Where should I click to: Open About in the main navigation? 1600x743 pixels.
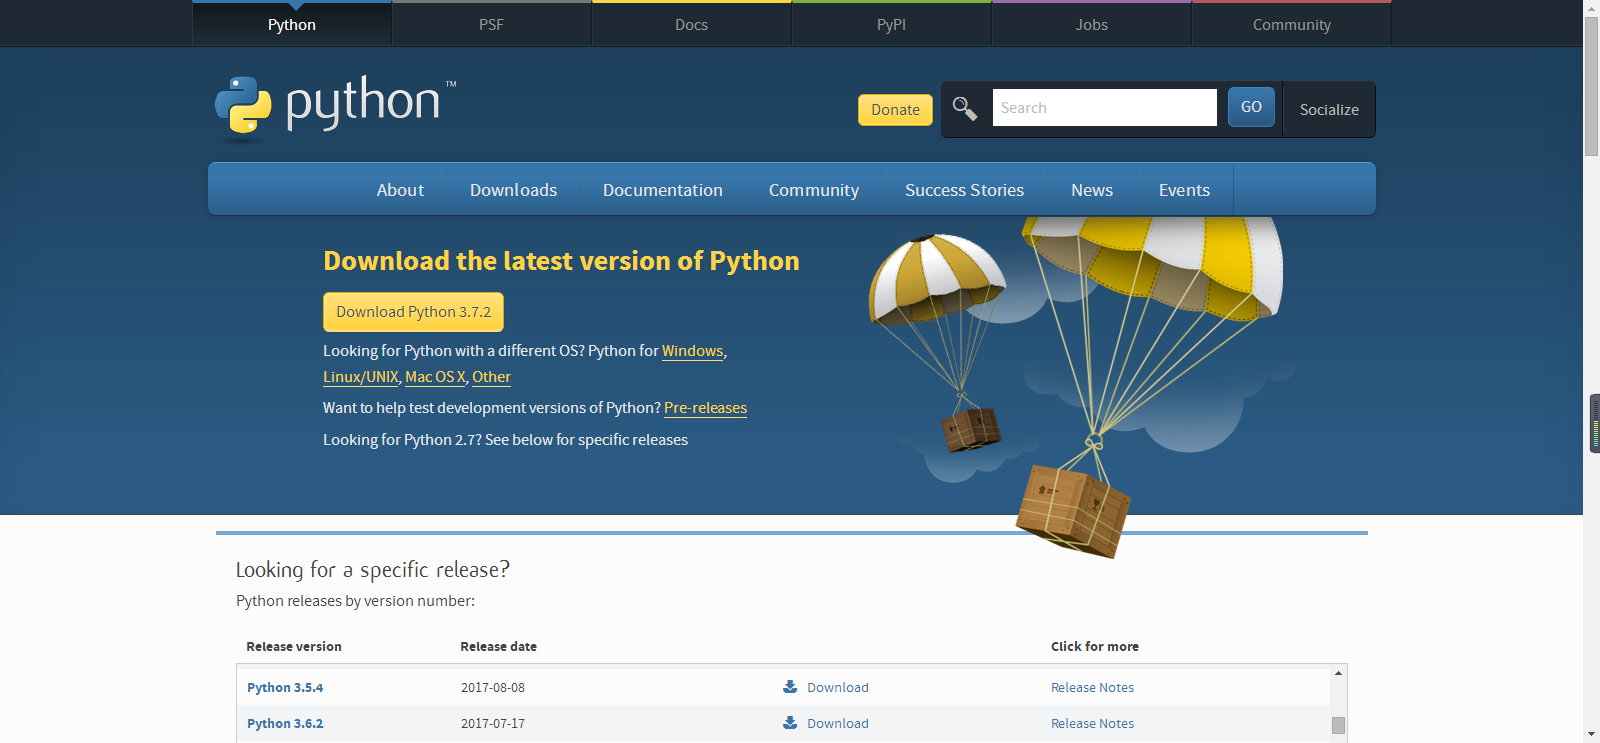[400, 190]
